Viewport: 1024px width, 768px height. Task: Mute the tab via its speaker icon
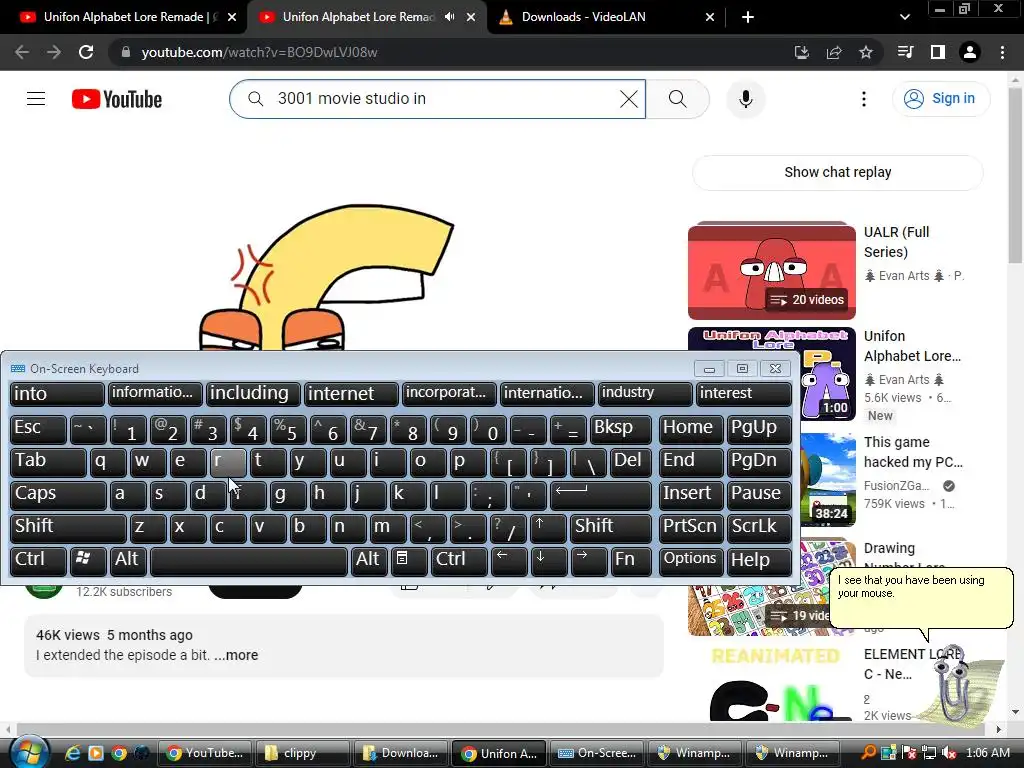coord(449,17)
